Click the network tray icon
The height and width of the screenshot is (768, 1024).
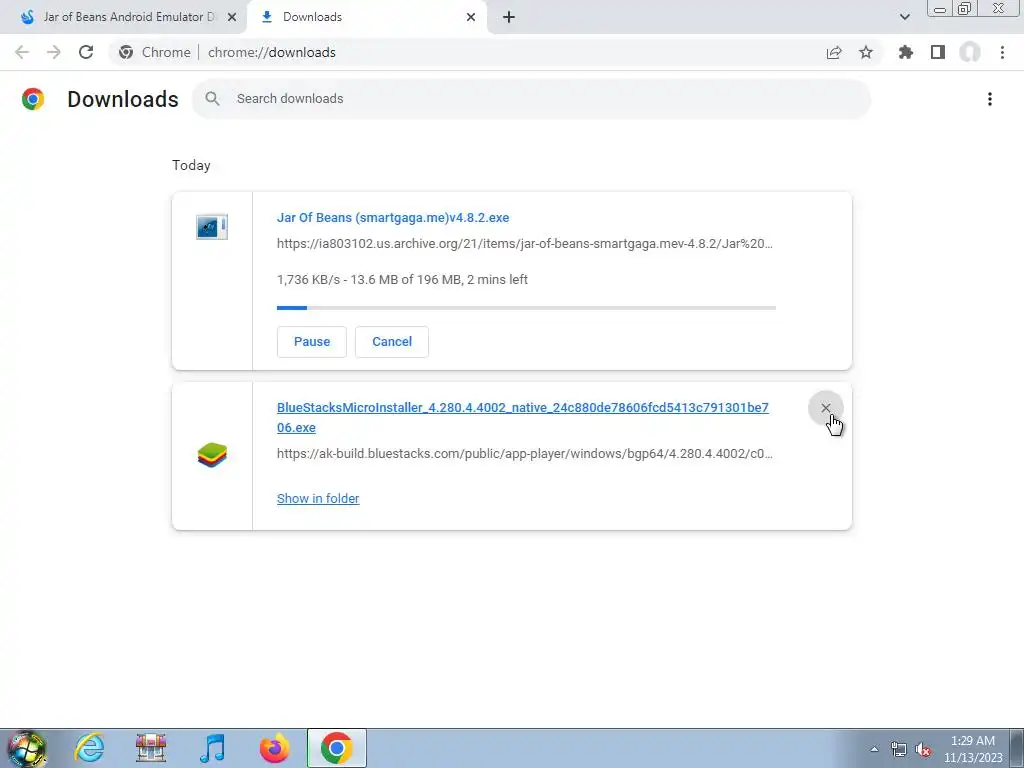899,749
